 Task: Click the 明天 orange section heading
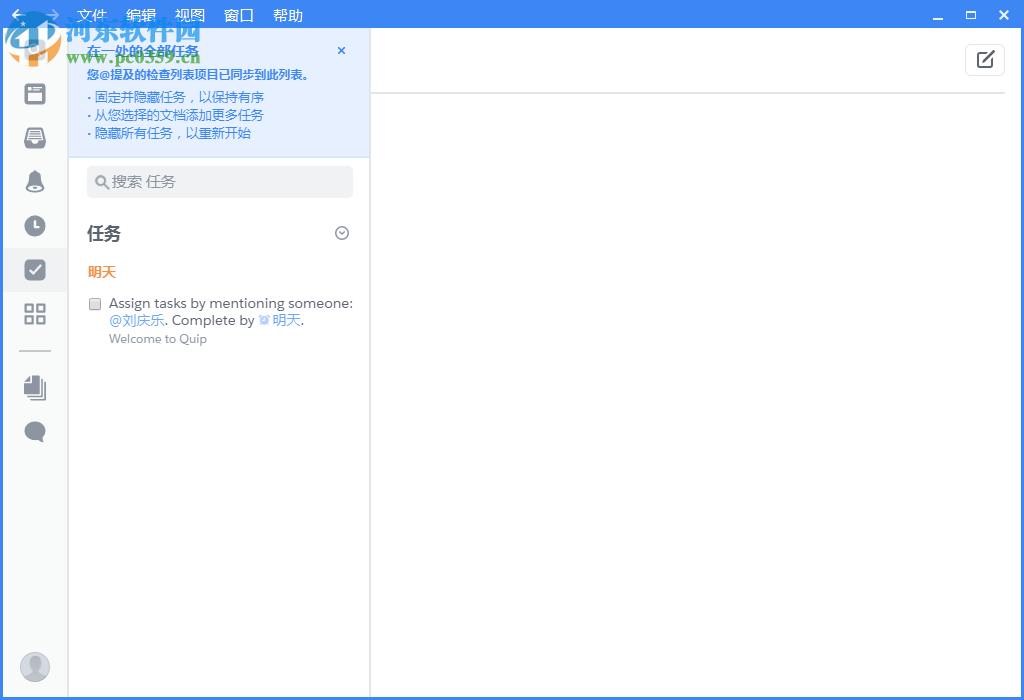pyautogui.click(x=102, y=272)
